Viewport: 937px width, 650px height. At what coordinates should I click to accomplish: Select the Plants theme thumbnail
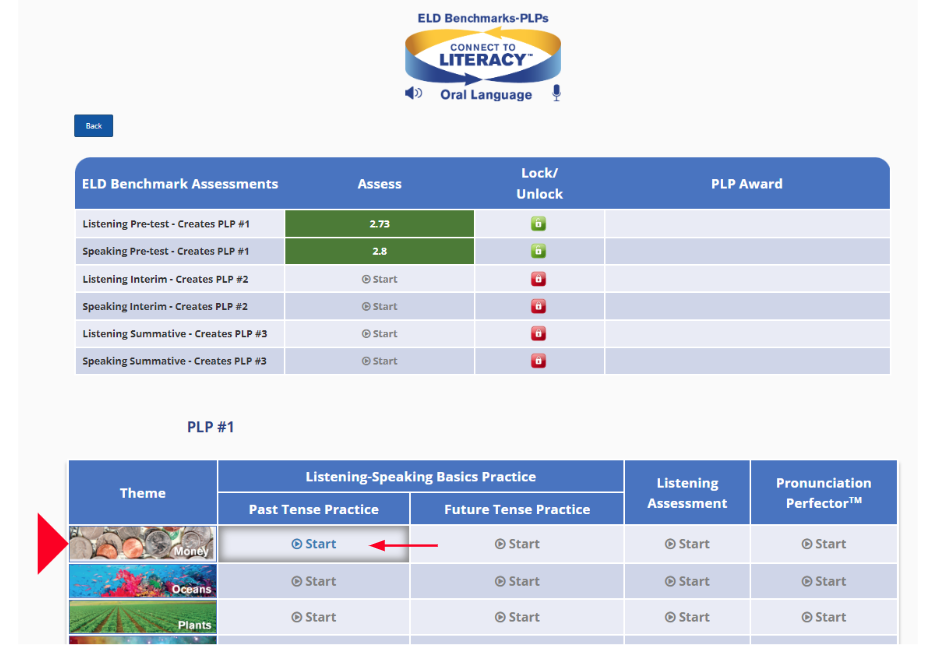point(143,617)
